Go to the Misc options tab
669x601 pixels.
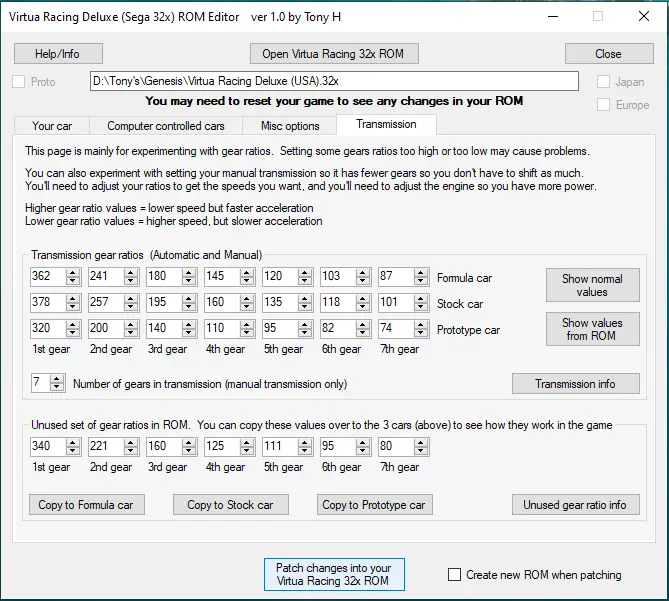(x=290, y=126)
